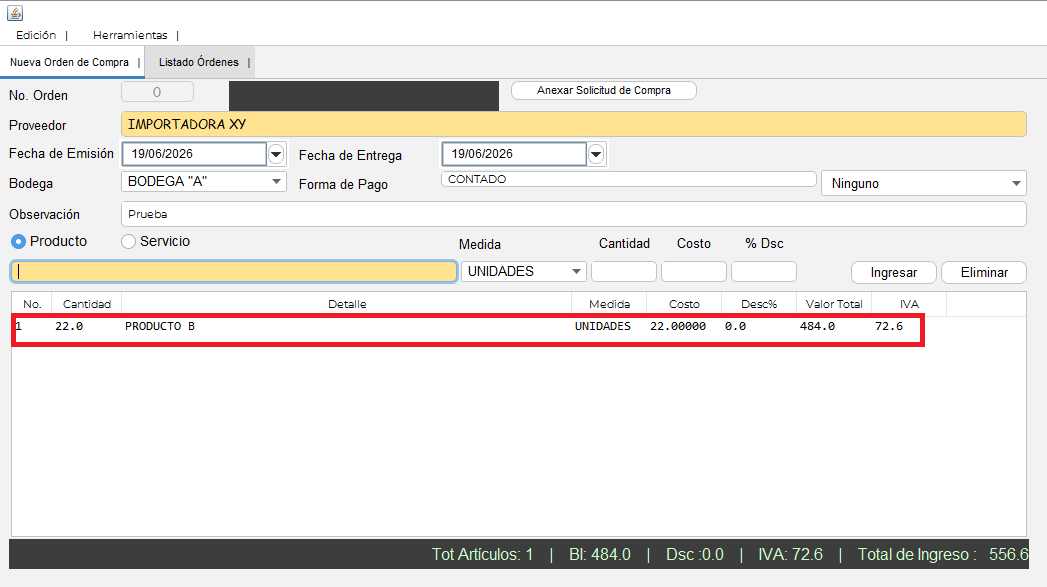
Task: Click the Eliminar button
Action: tap(984, 272)
